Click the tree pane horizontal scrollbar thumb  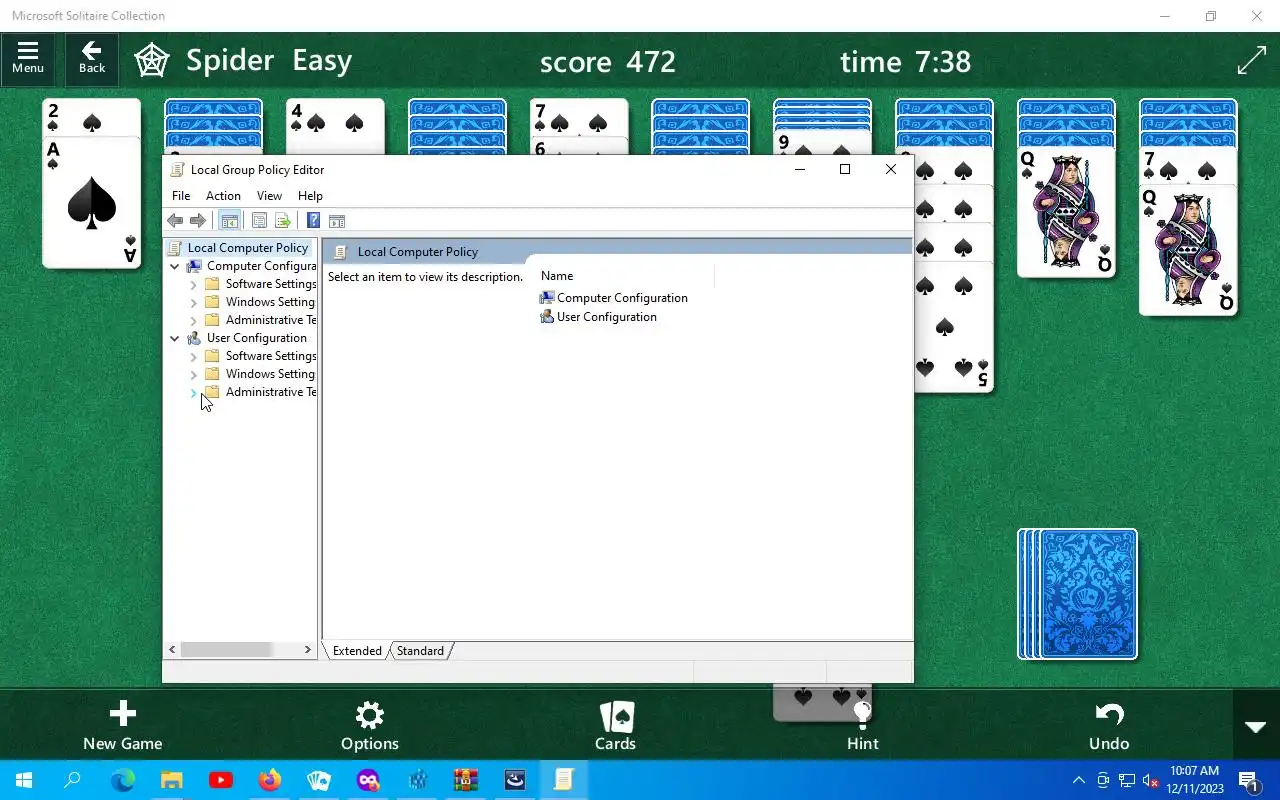click(x=226, y=650)
